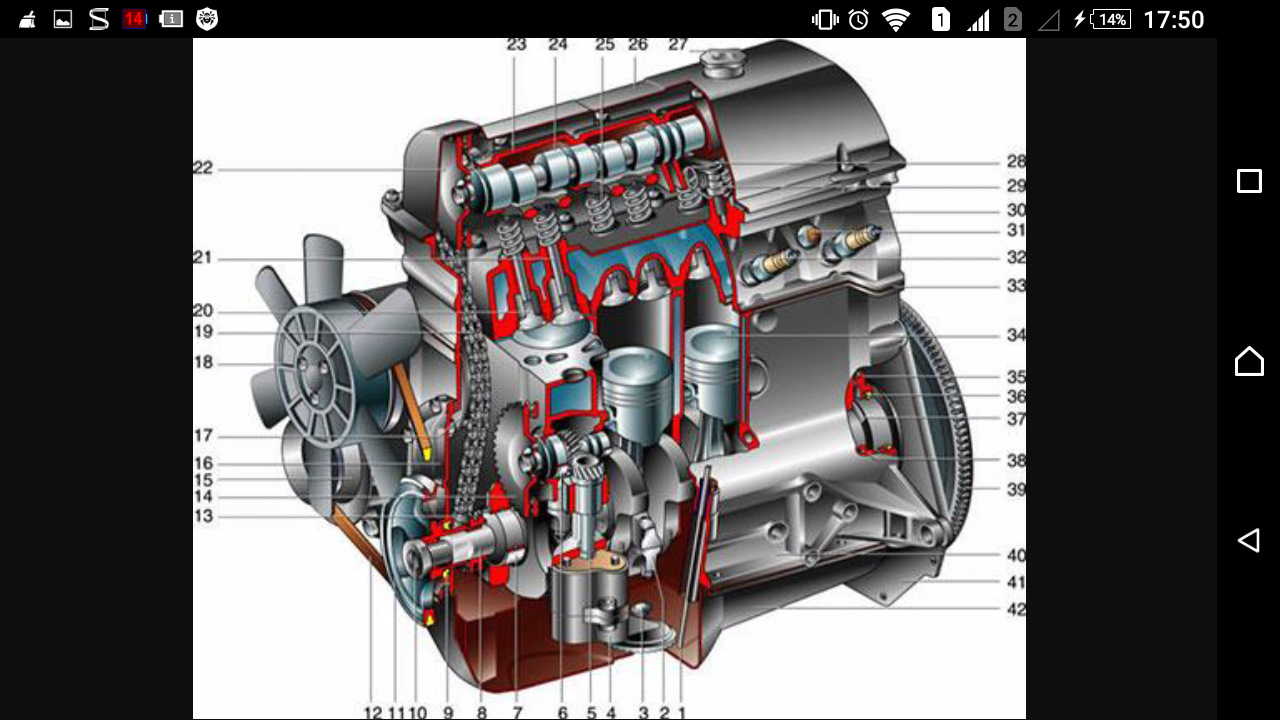Tap callout number 42 on the diagram
The image size is (1280, 720).
(1016, 609)
